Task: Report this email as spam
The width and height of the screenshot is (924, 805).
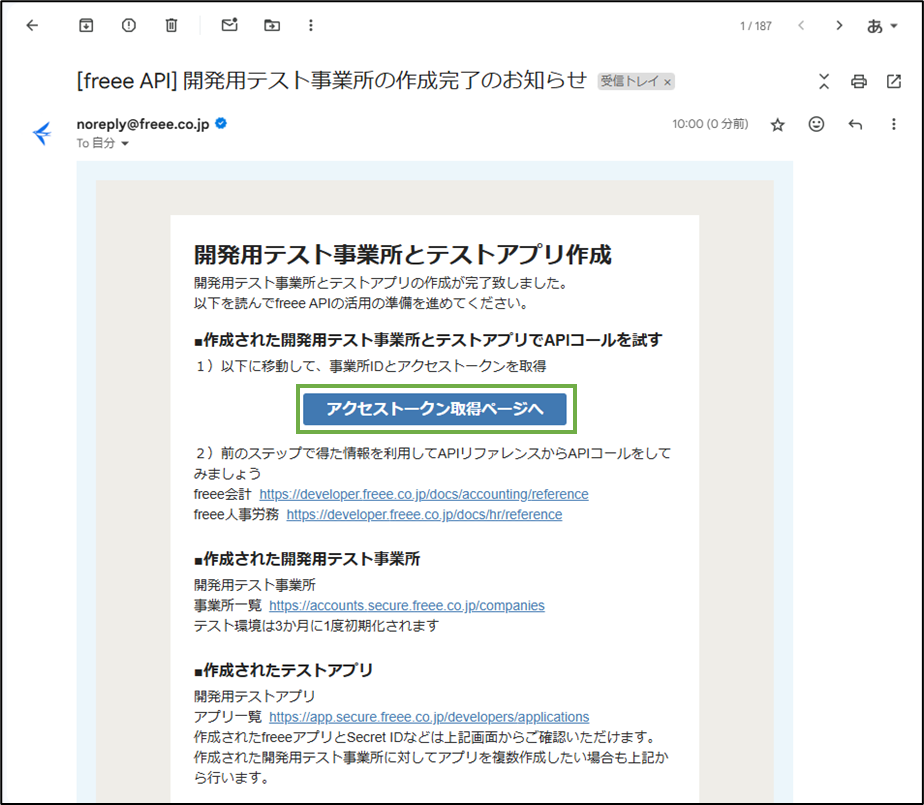Action: pyautogui.click(x=128, y=25)
